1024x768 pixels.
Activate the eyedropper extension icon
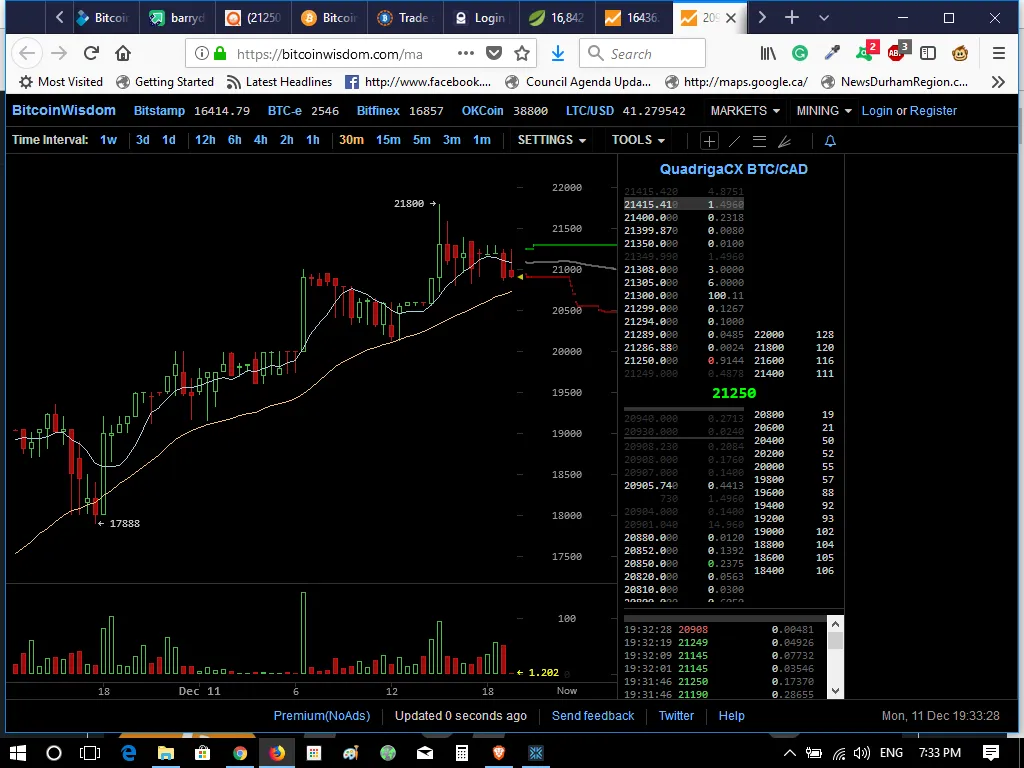[x=831, y=54]
